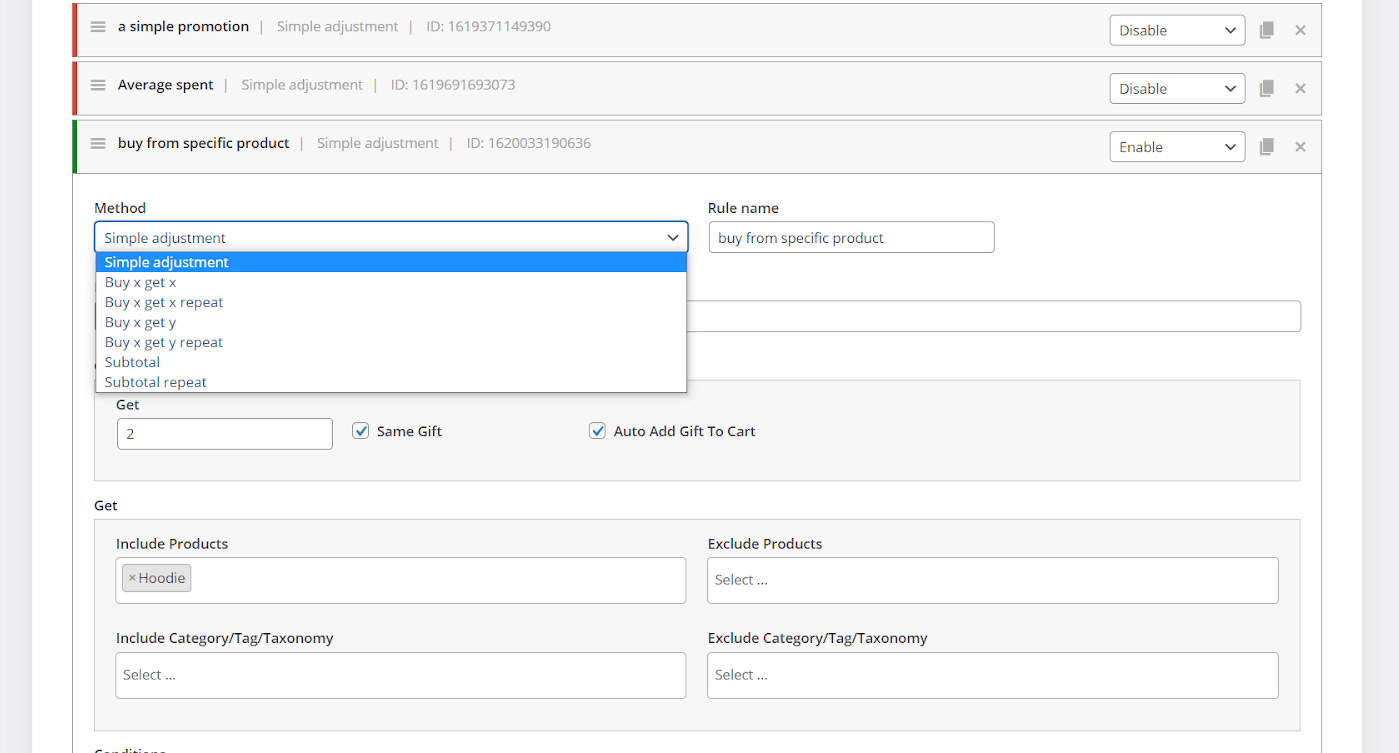
Task: Remove the 'Average spent' rule
Action: tap(1300, 88)
